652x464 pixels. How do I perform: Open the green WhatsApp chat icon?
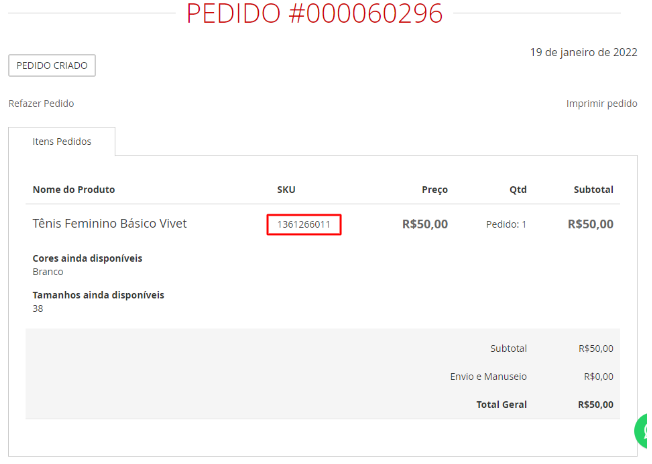(x=644, y=431)
